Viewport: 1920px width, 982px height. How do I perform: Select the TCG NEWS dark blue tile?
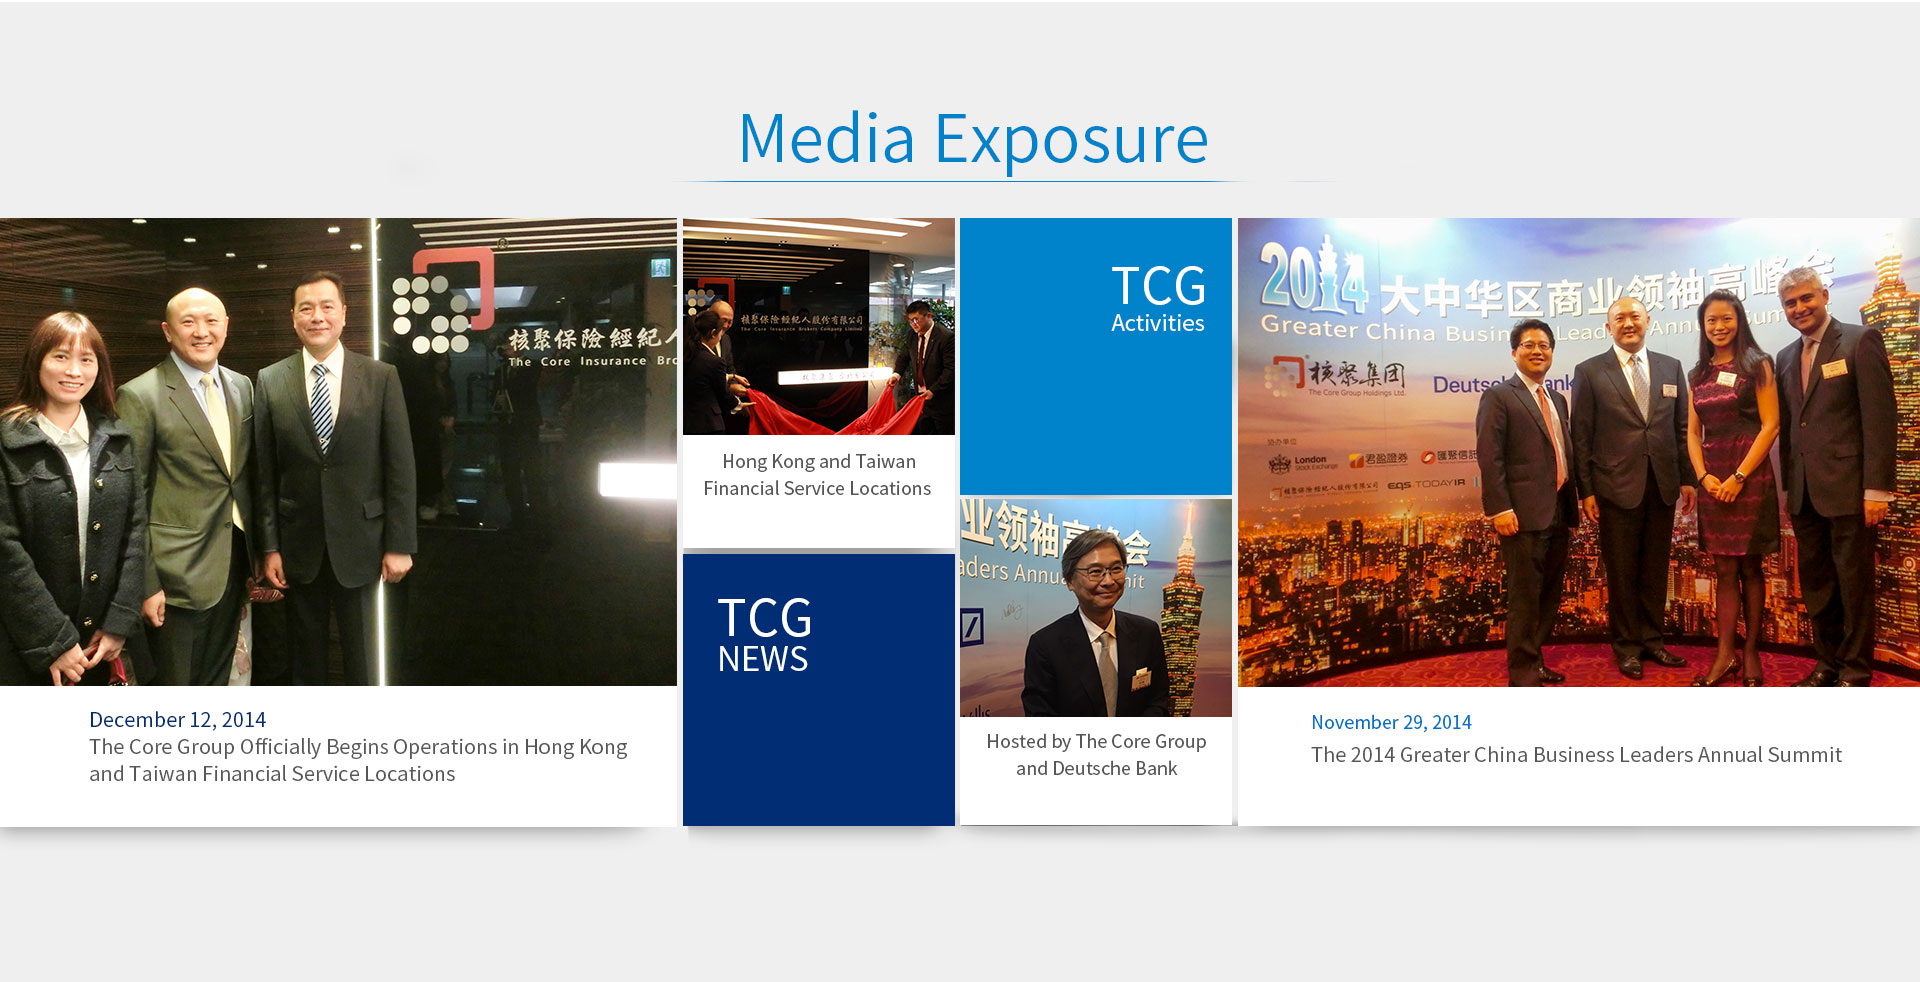click(819, 690)
